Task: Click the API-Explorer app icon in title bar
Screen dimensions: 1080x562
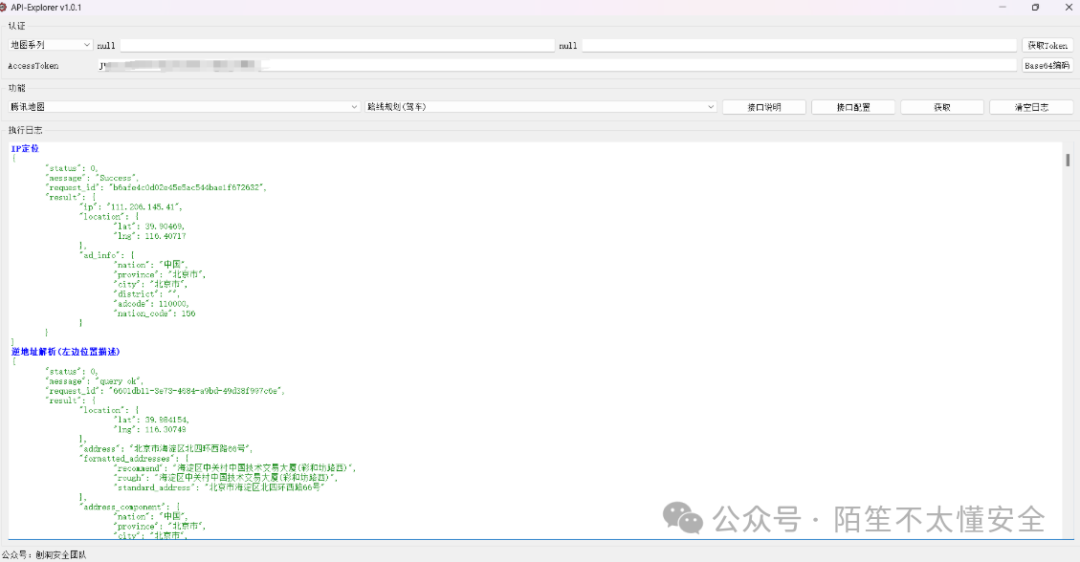Action: pos(3,7)
